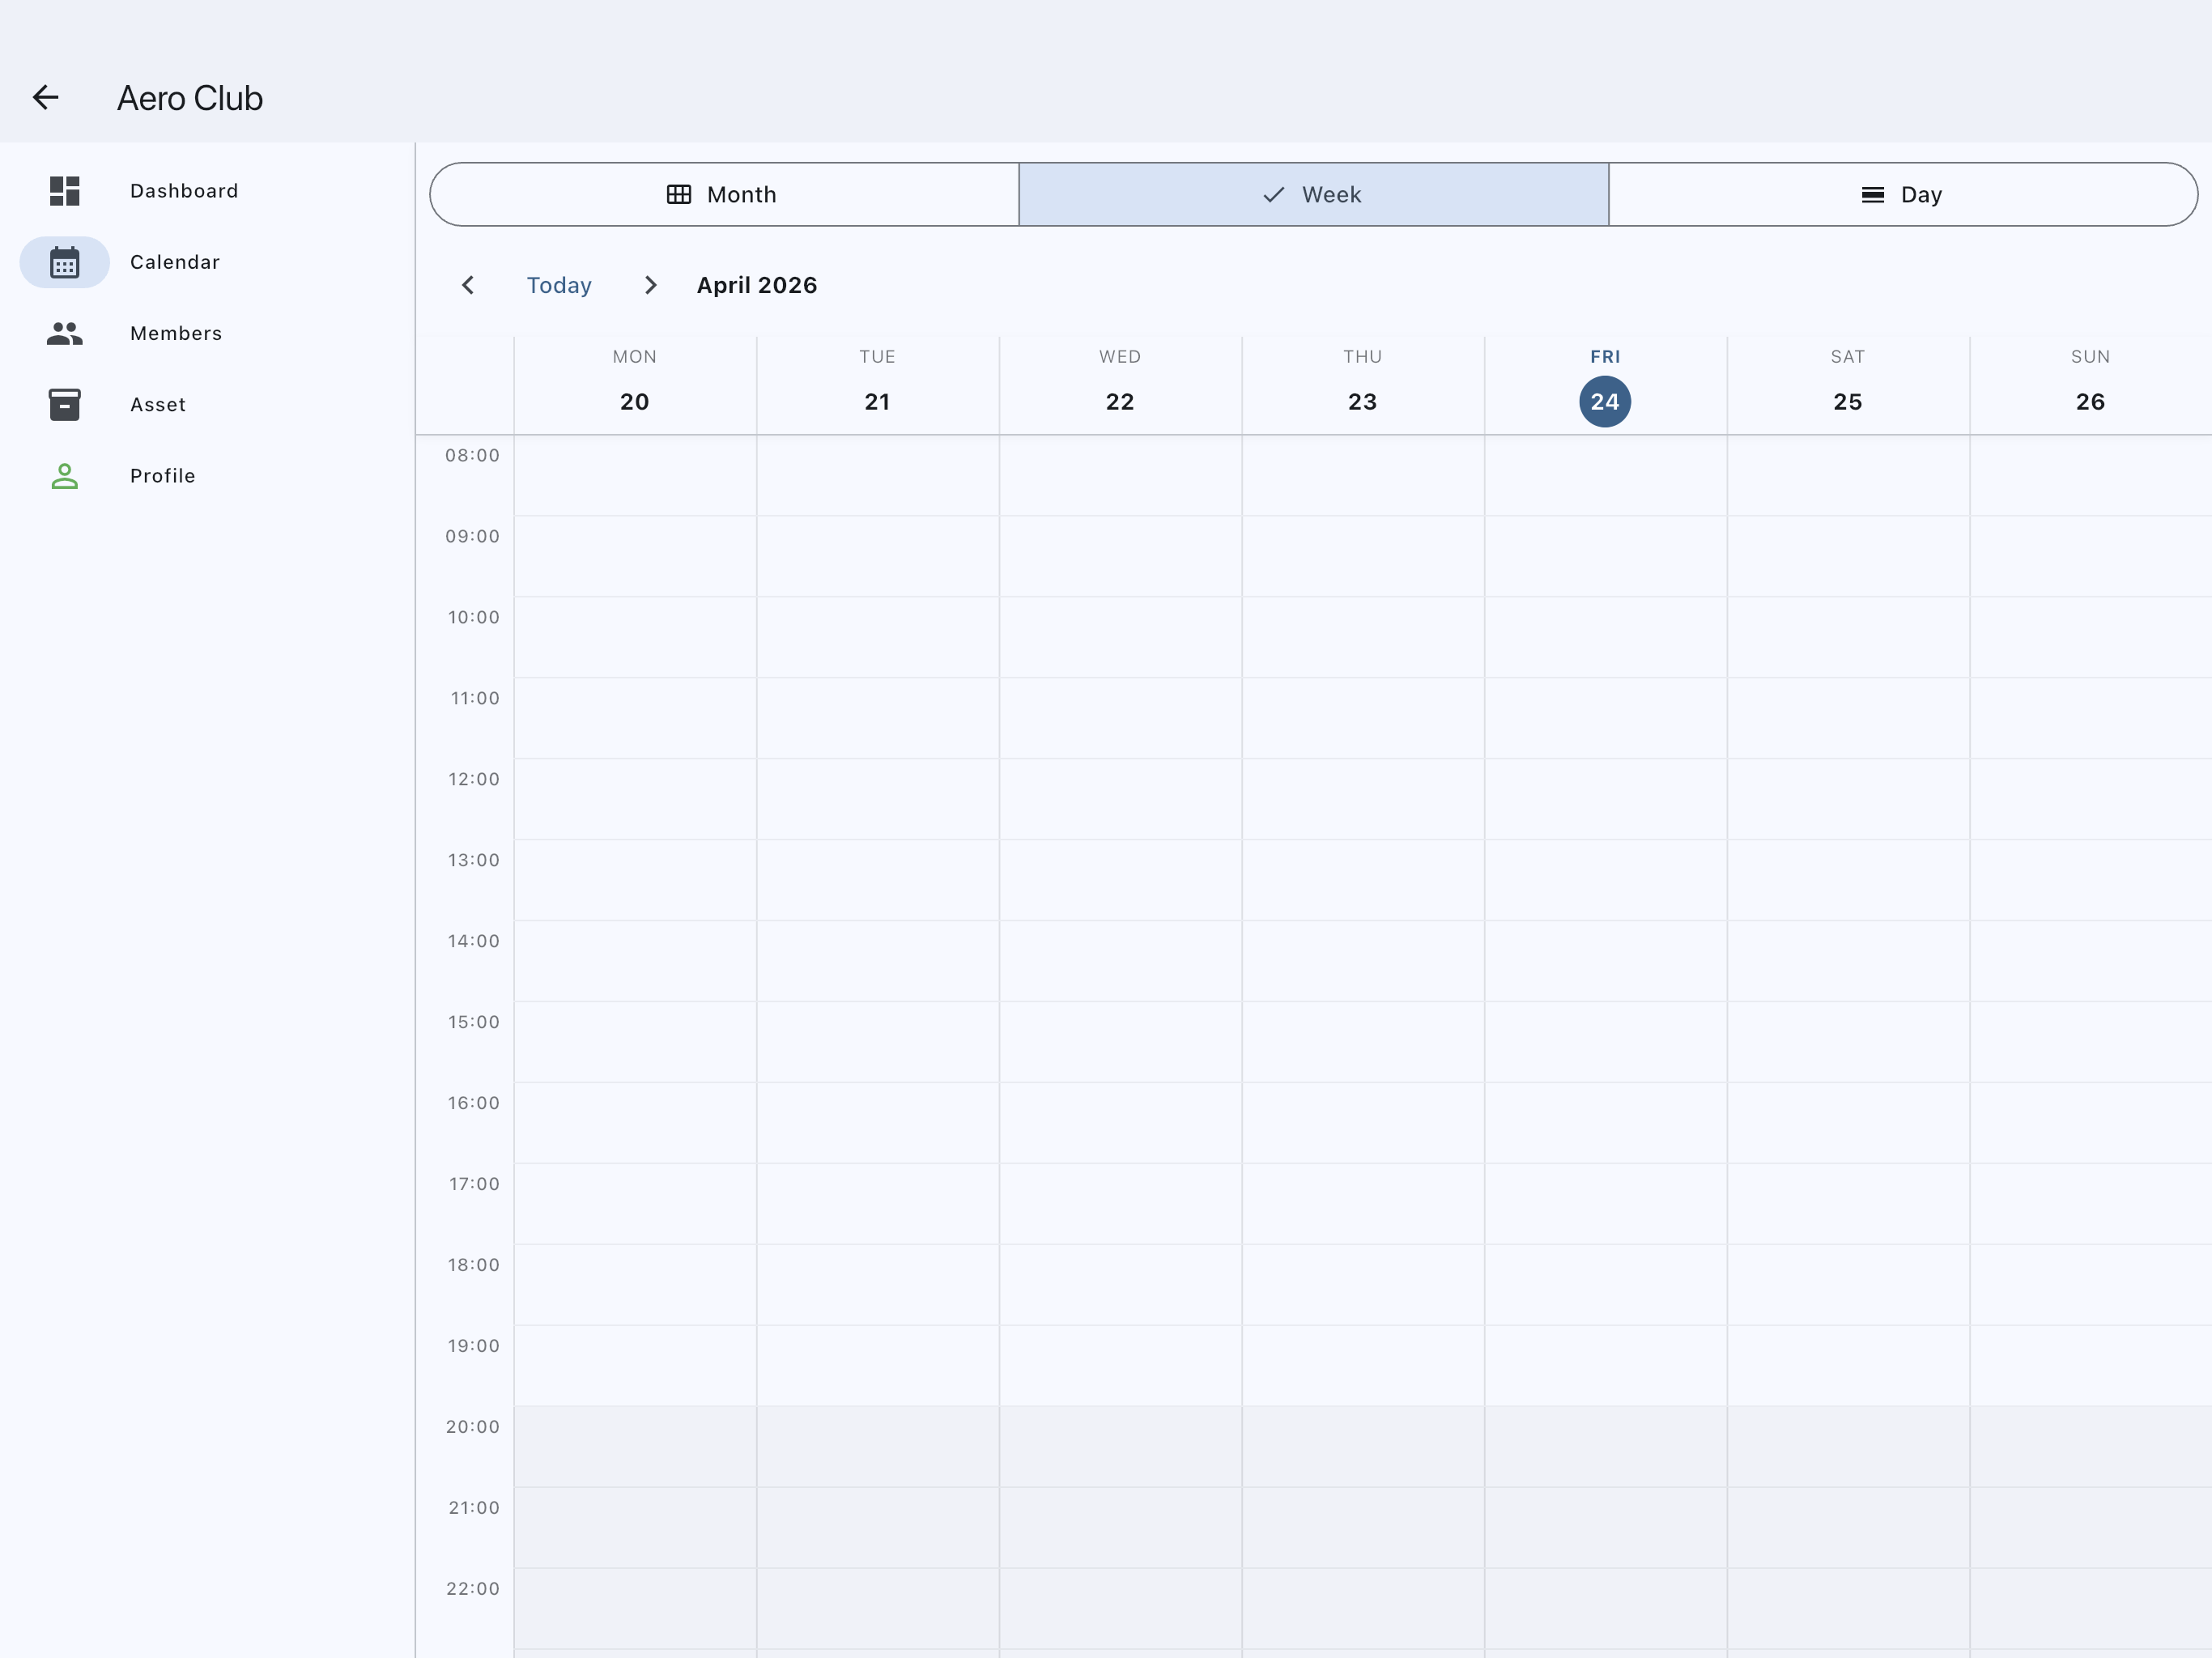Select Saturday 25 in the header
Screen dimensions: 2212x1658
1847,385
